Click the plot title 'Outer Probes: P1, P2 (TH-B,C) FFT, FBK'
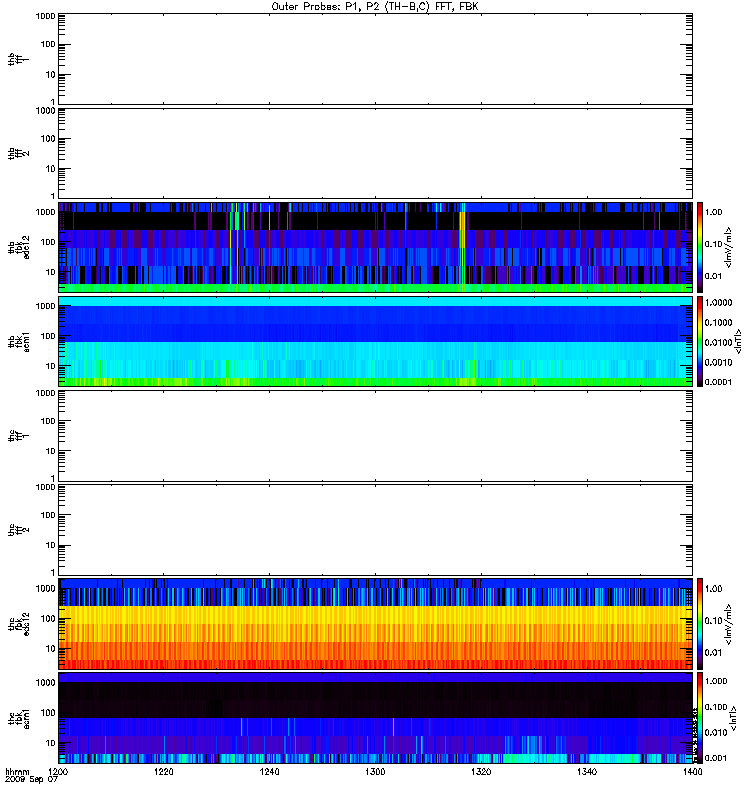The height and width of the screenshot is (800, 750). click(x=375, y=7)
